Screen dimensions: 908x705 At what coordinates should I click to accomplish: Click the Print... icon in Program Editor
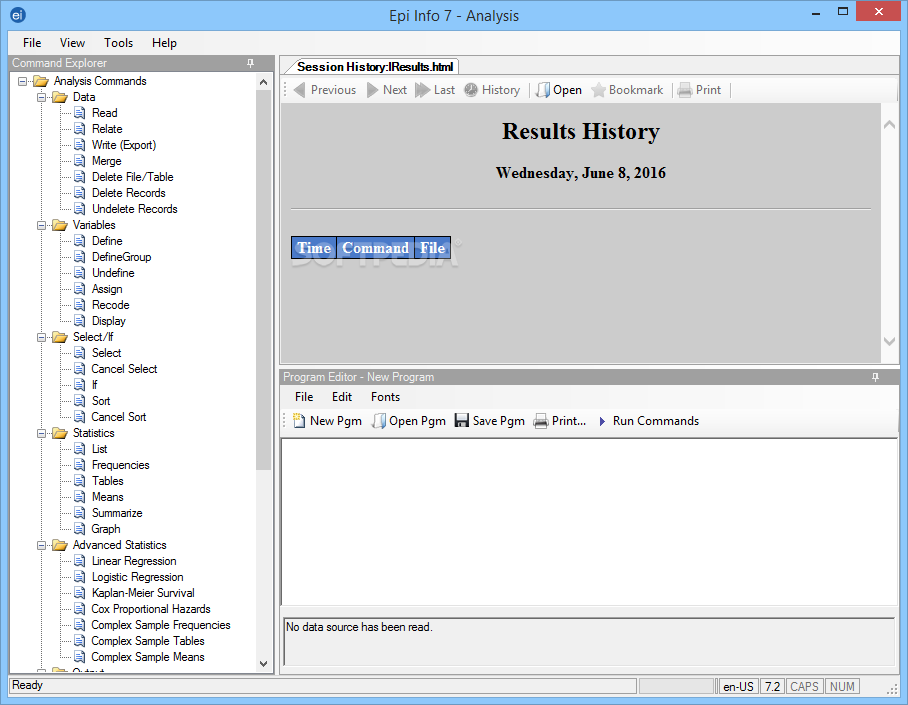[x=541, y=421]
